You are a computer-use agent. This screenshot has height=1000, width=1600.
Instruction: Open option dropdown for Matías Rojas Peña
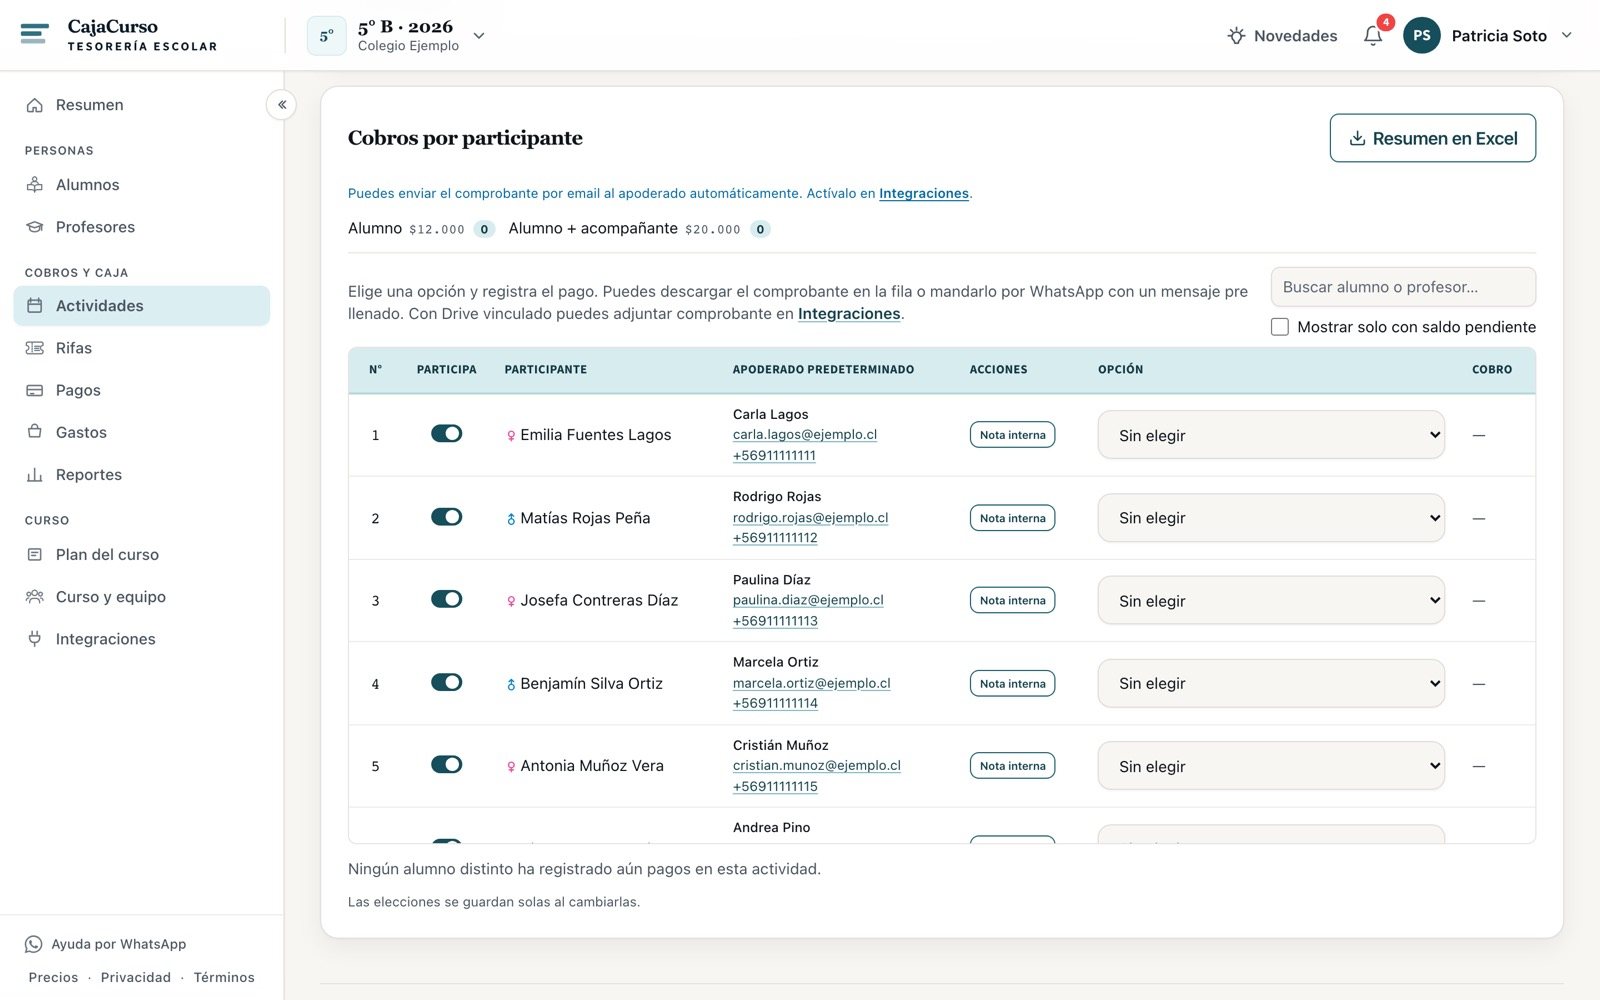(1271, 518)
